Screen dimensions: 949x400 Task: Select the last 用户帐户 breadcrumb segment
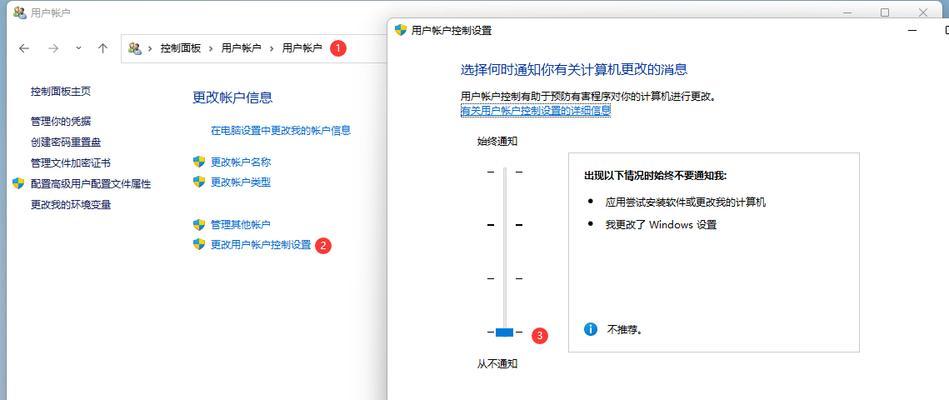(302, 48)
